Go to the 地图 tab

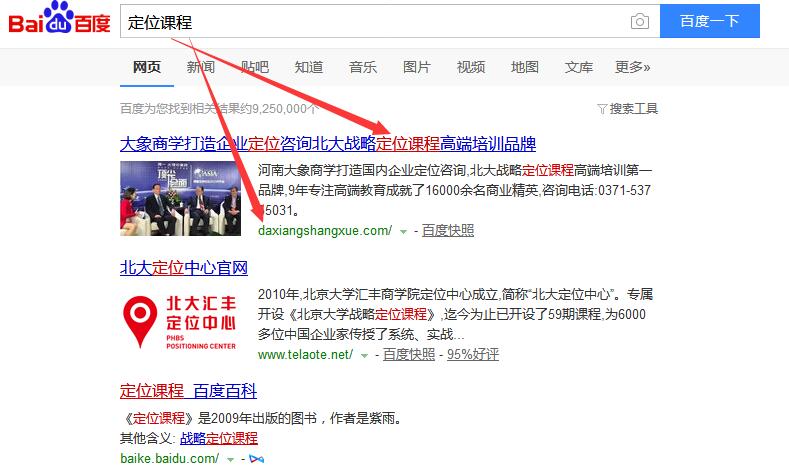[x=524, y=67]
